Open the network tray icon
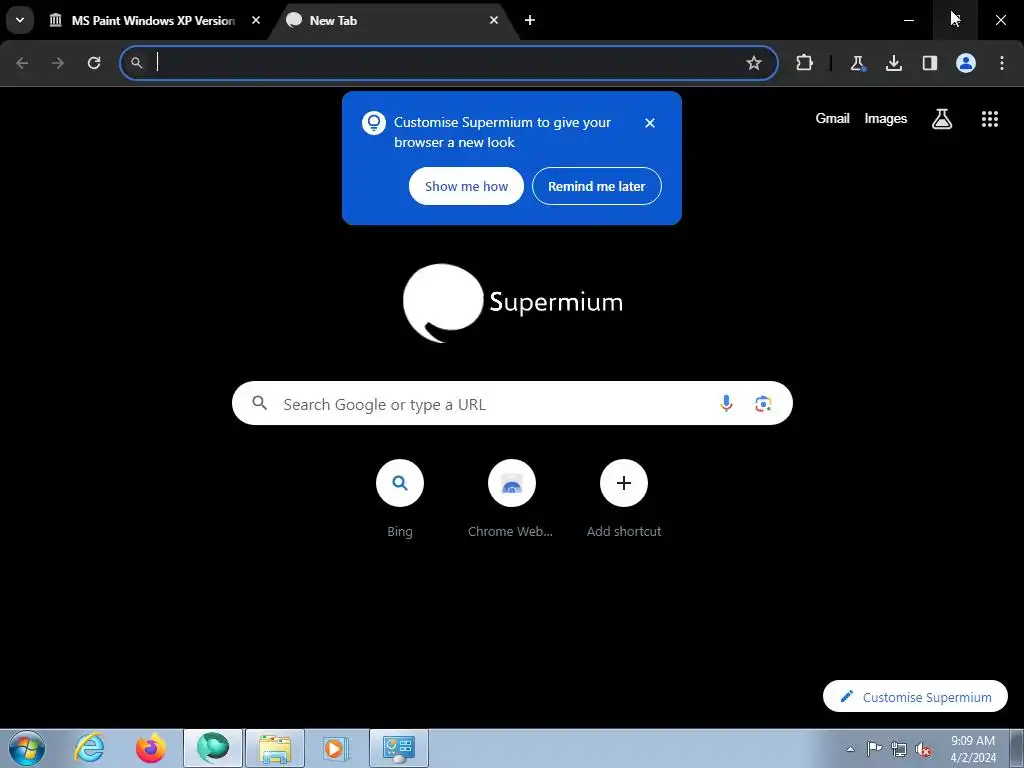This screenshot has width=1024, height=768. 899,749
